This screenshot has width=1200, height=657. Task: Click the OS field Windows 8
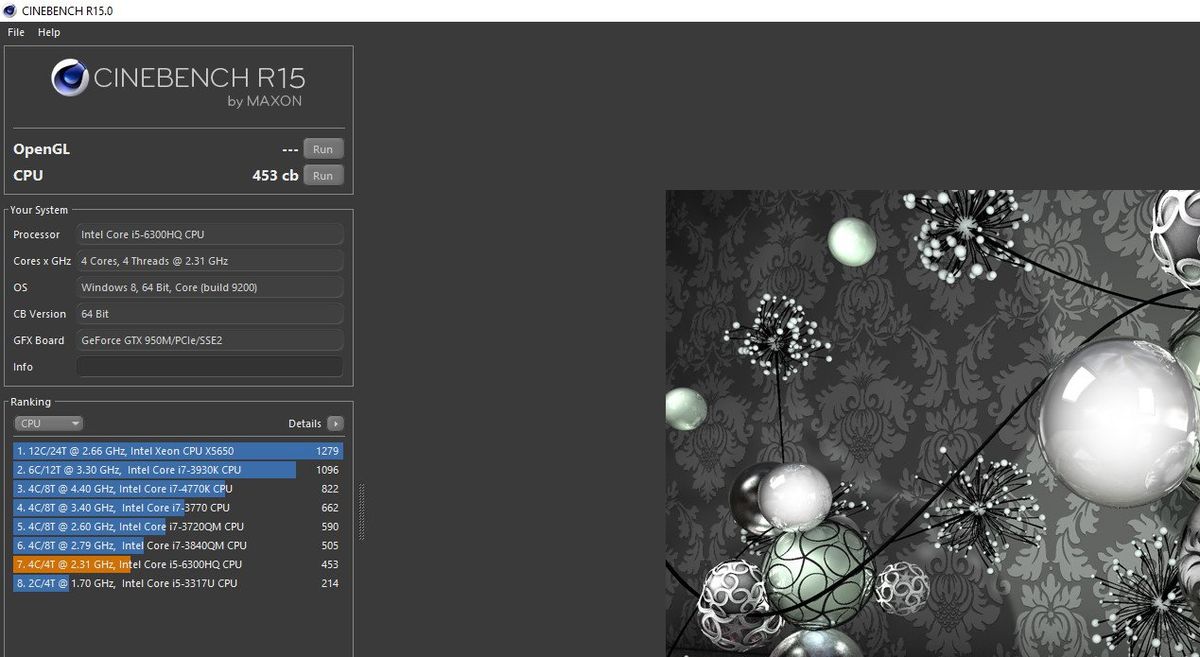pyautogui.click(x=210, y=287)
